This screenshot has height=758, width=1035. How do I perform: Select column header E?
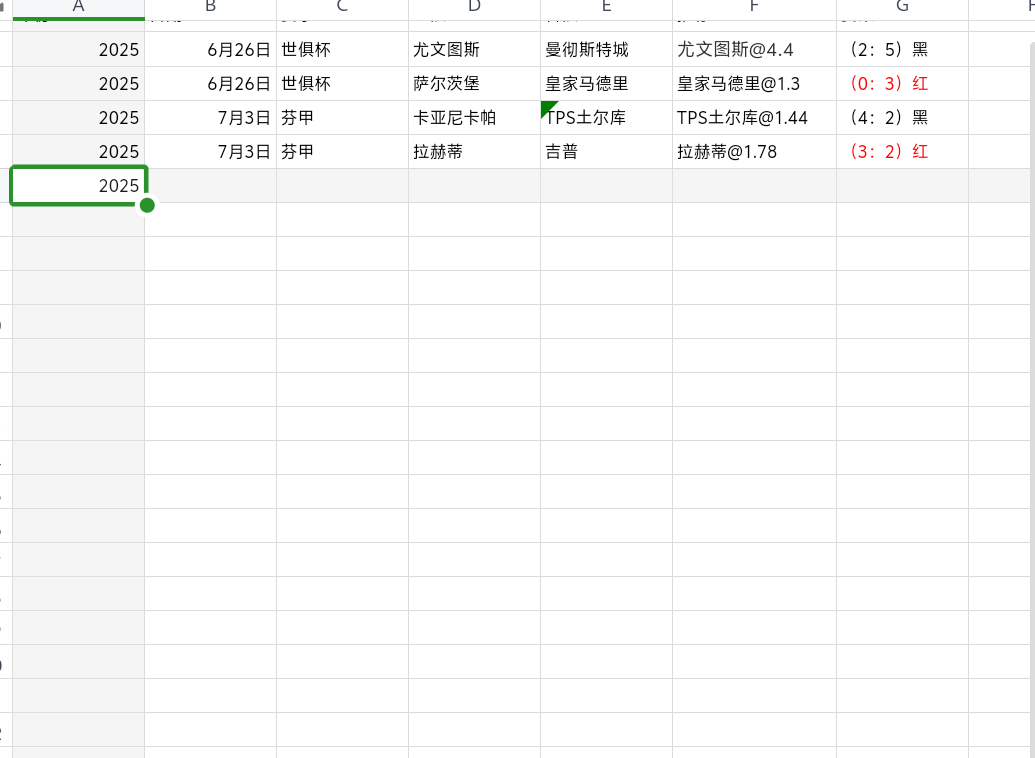click(x=605, y=7)
